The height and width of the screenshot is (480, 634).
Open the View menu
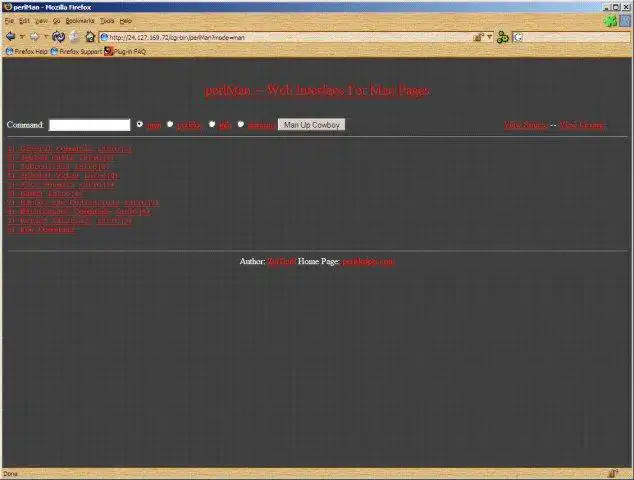tap(41, 21)
